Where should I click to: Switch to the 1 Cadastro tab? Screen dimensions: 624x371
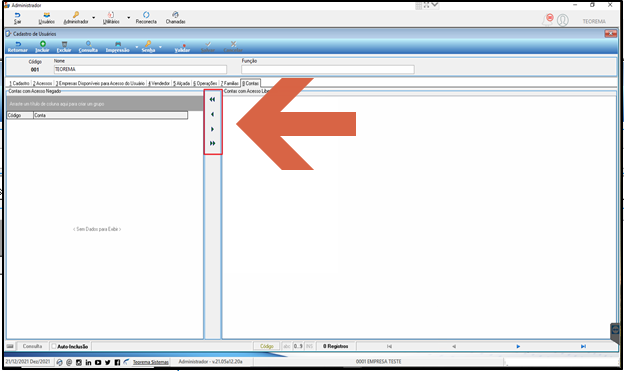click(20, 83)
